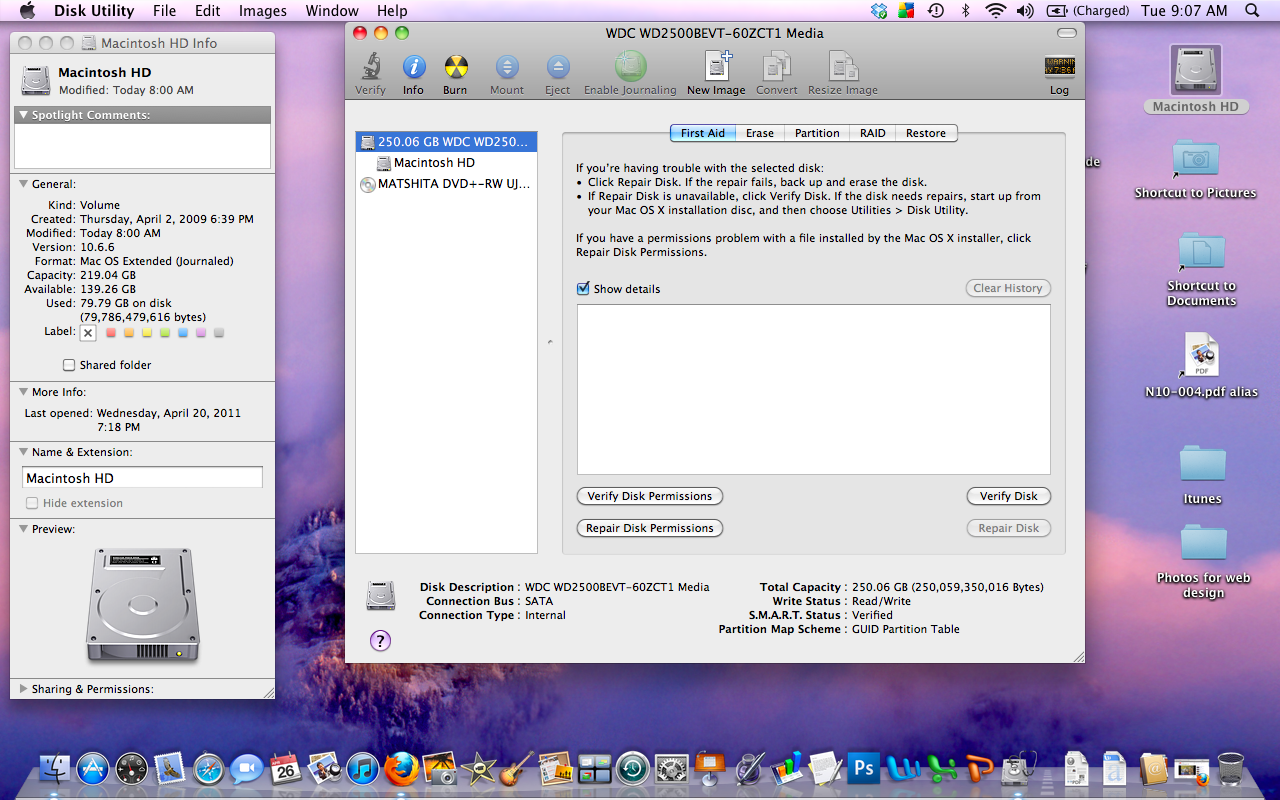The width and height of the screenshot is (1280, 800).
Task: Open the Wi-Fi status menu
Action: pos(995,10)
